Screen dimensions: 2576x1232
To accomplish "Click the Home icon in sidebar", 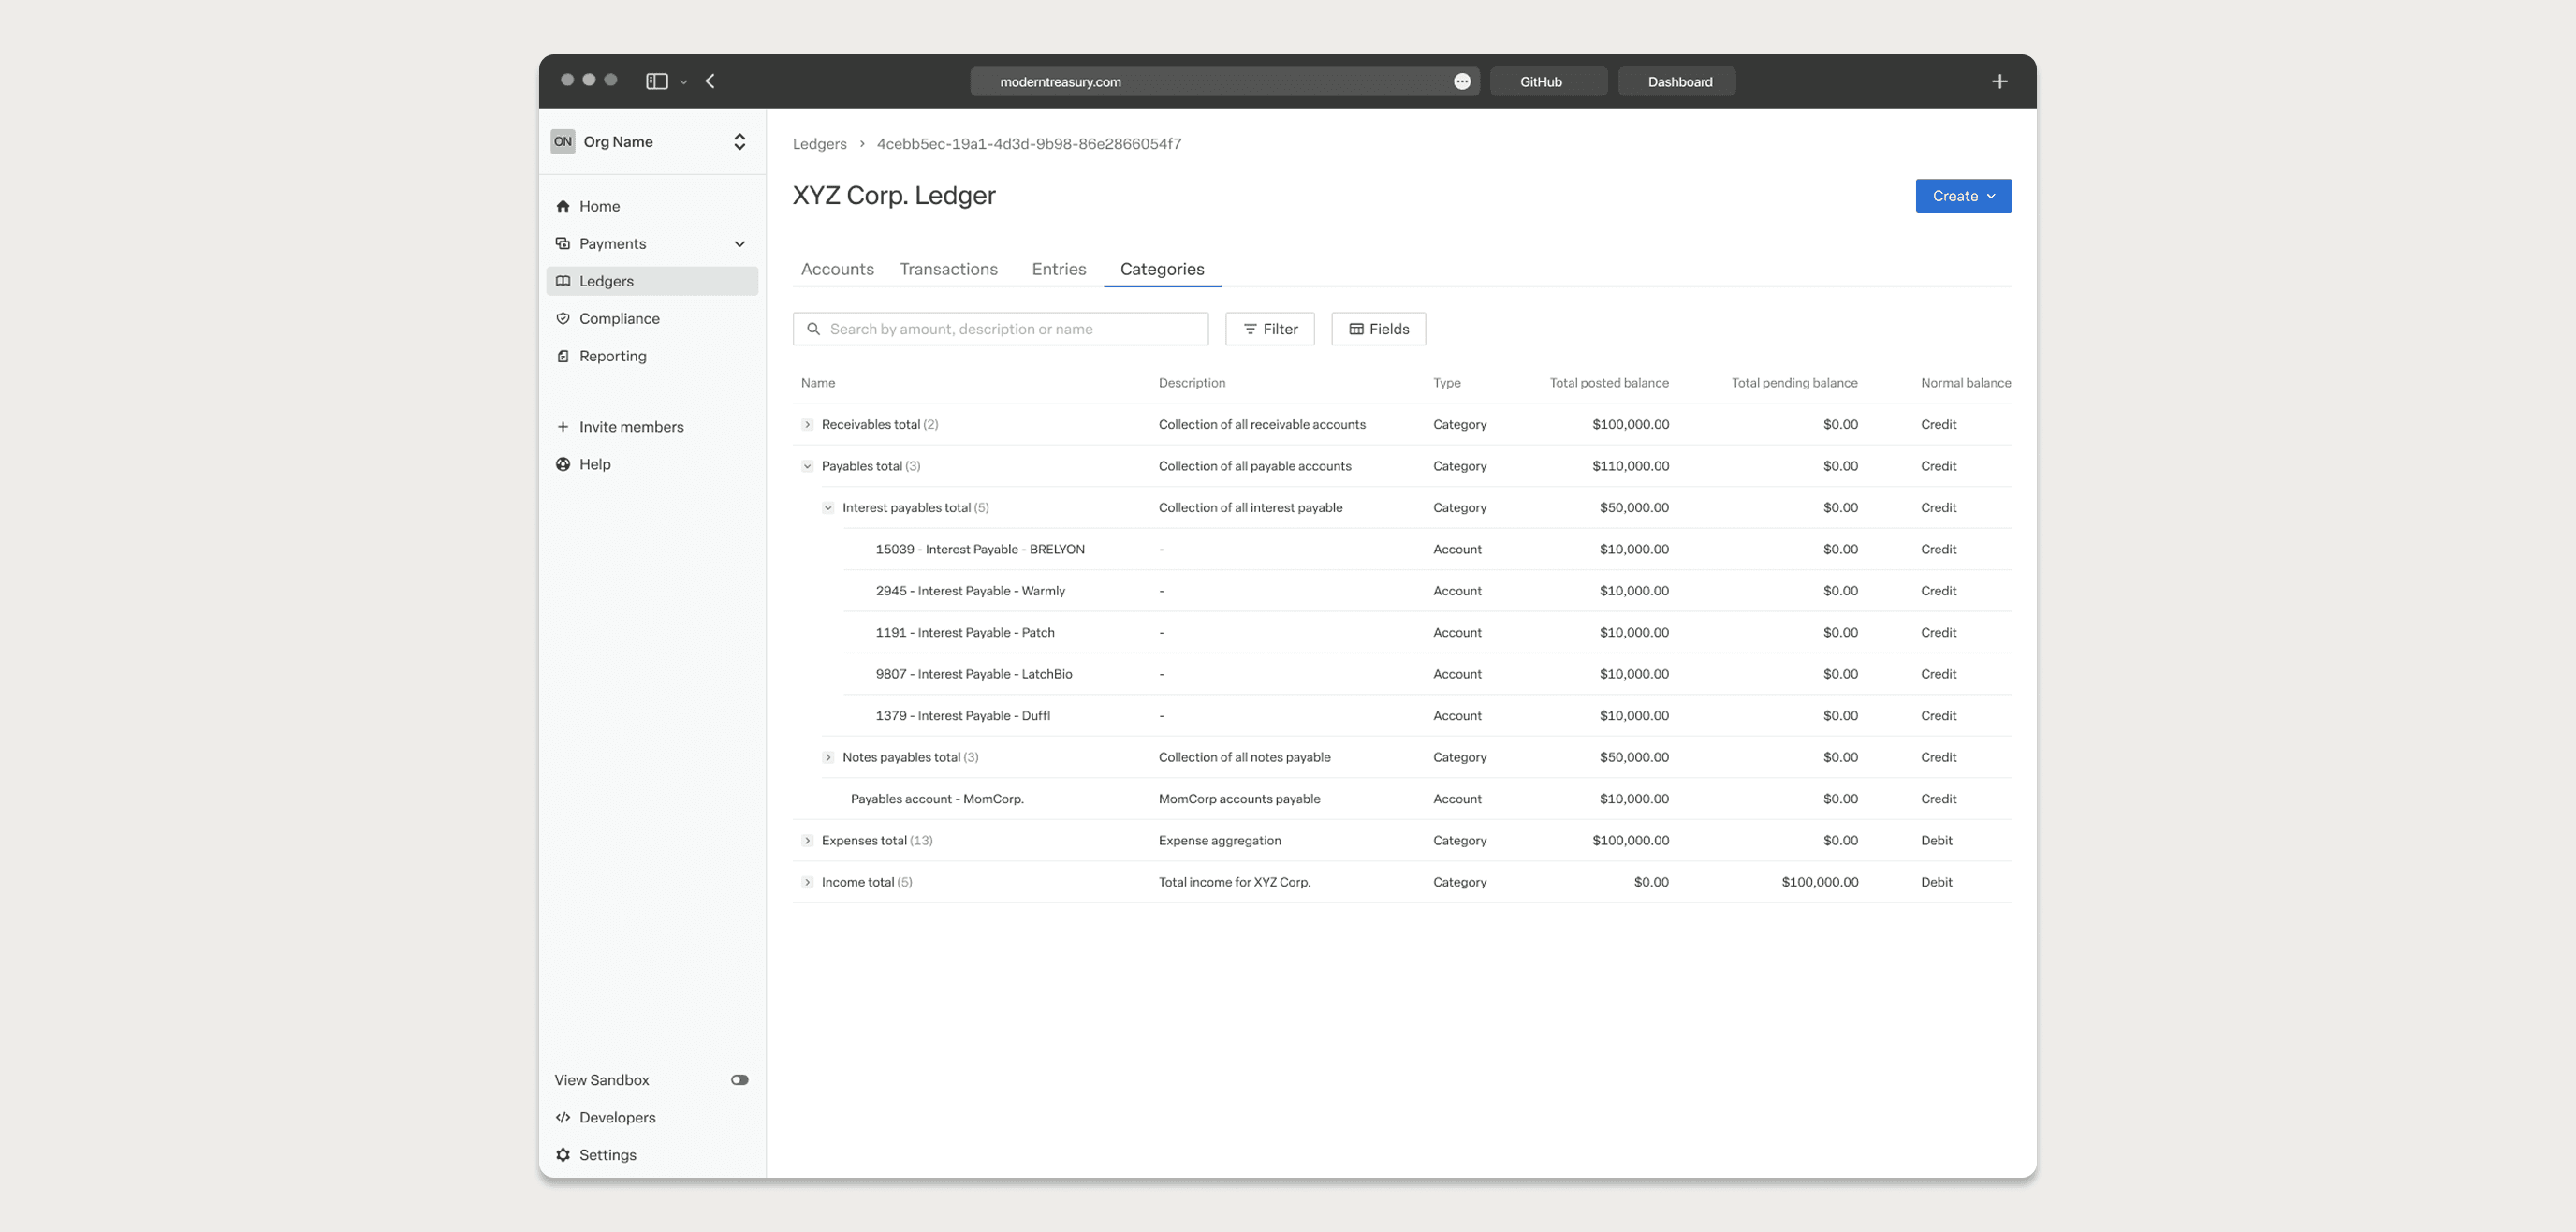I will pos(563,206).
